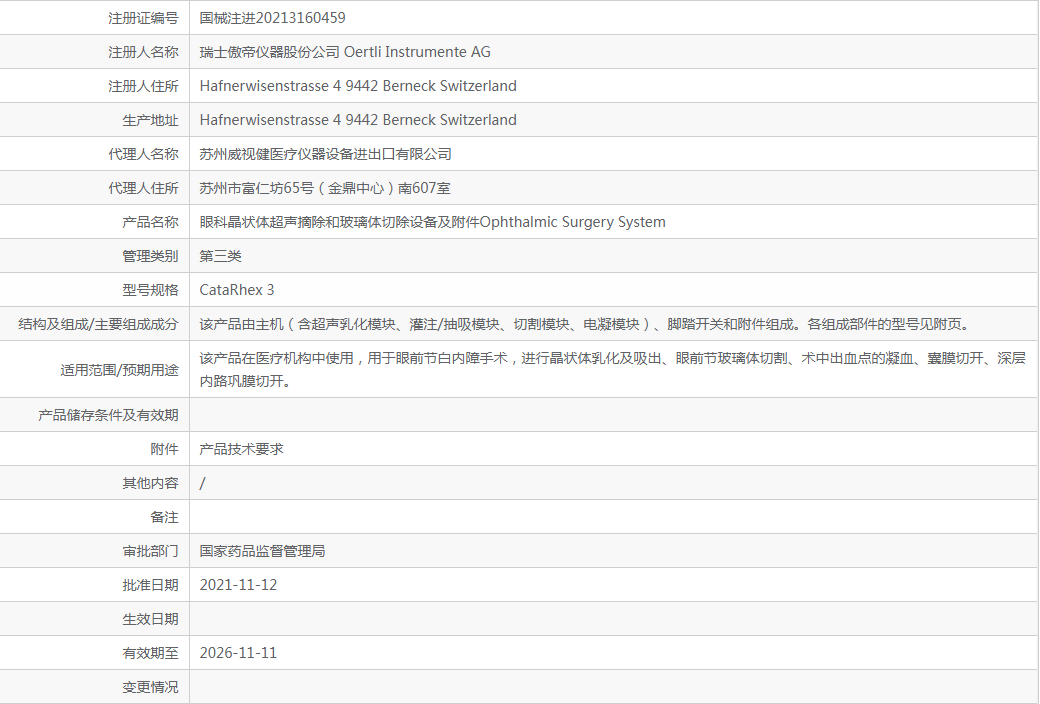The width and height of the screenshot is (1040, 704).
Task: Click the 其他内容 label
Action: (x=151, y=483)
